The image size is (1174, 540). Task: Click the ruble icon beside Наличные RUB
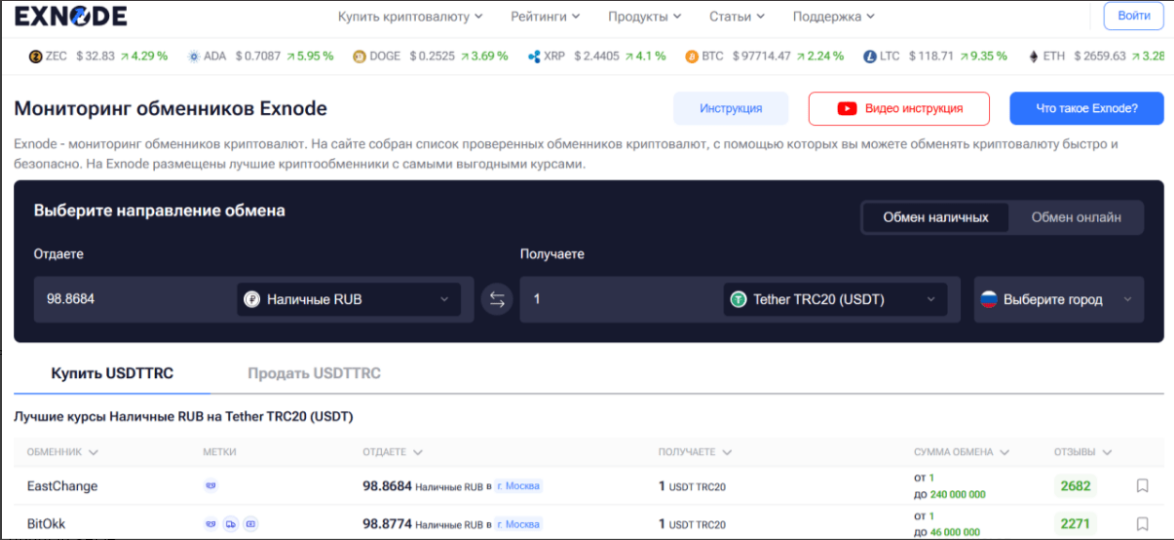pos(252,300)
